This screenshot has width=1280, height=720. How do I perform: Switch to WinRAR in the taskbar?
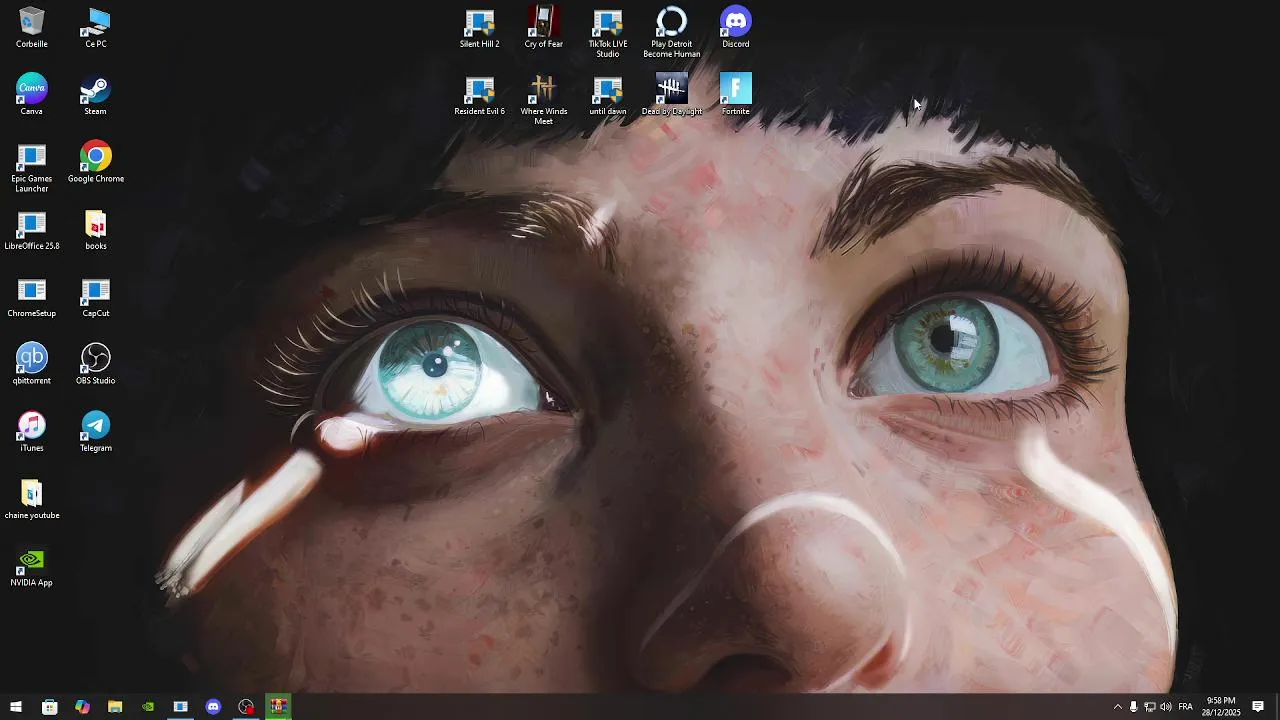click(x=278, y=707)
